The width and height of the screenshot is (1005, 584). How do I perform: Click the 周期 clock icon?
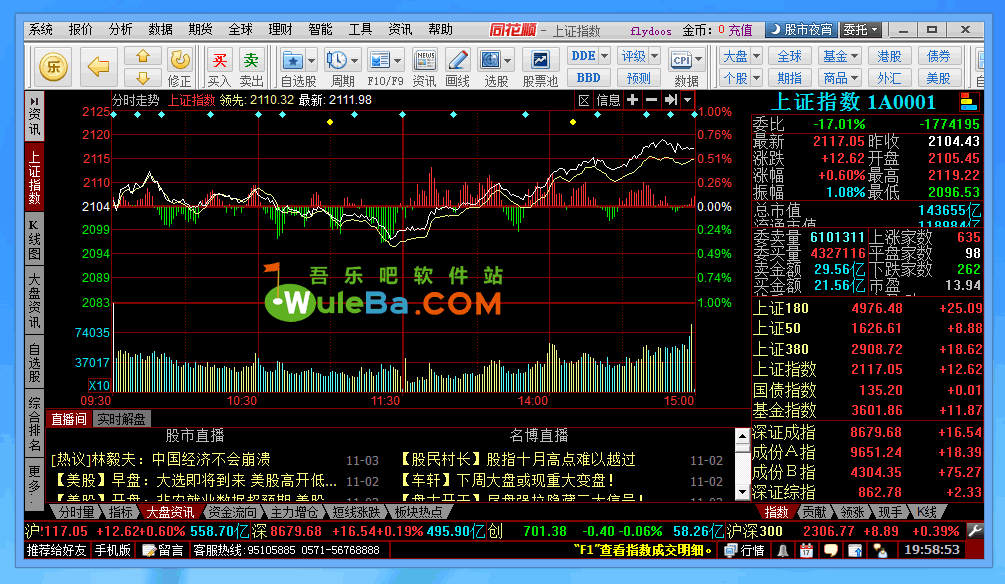point(336,60)
